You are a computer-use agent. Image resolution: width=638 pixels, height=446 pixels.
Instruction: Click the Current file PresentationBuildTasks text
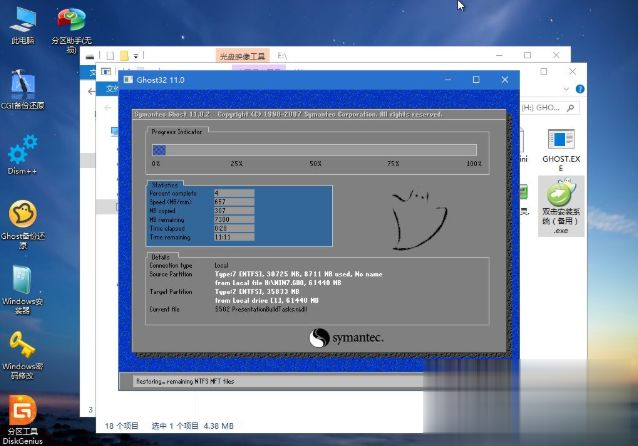[x=261, y=309]
